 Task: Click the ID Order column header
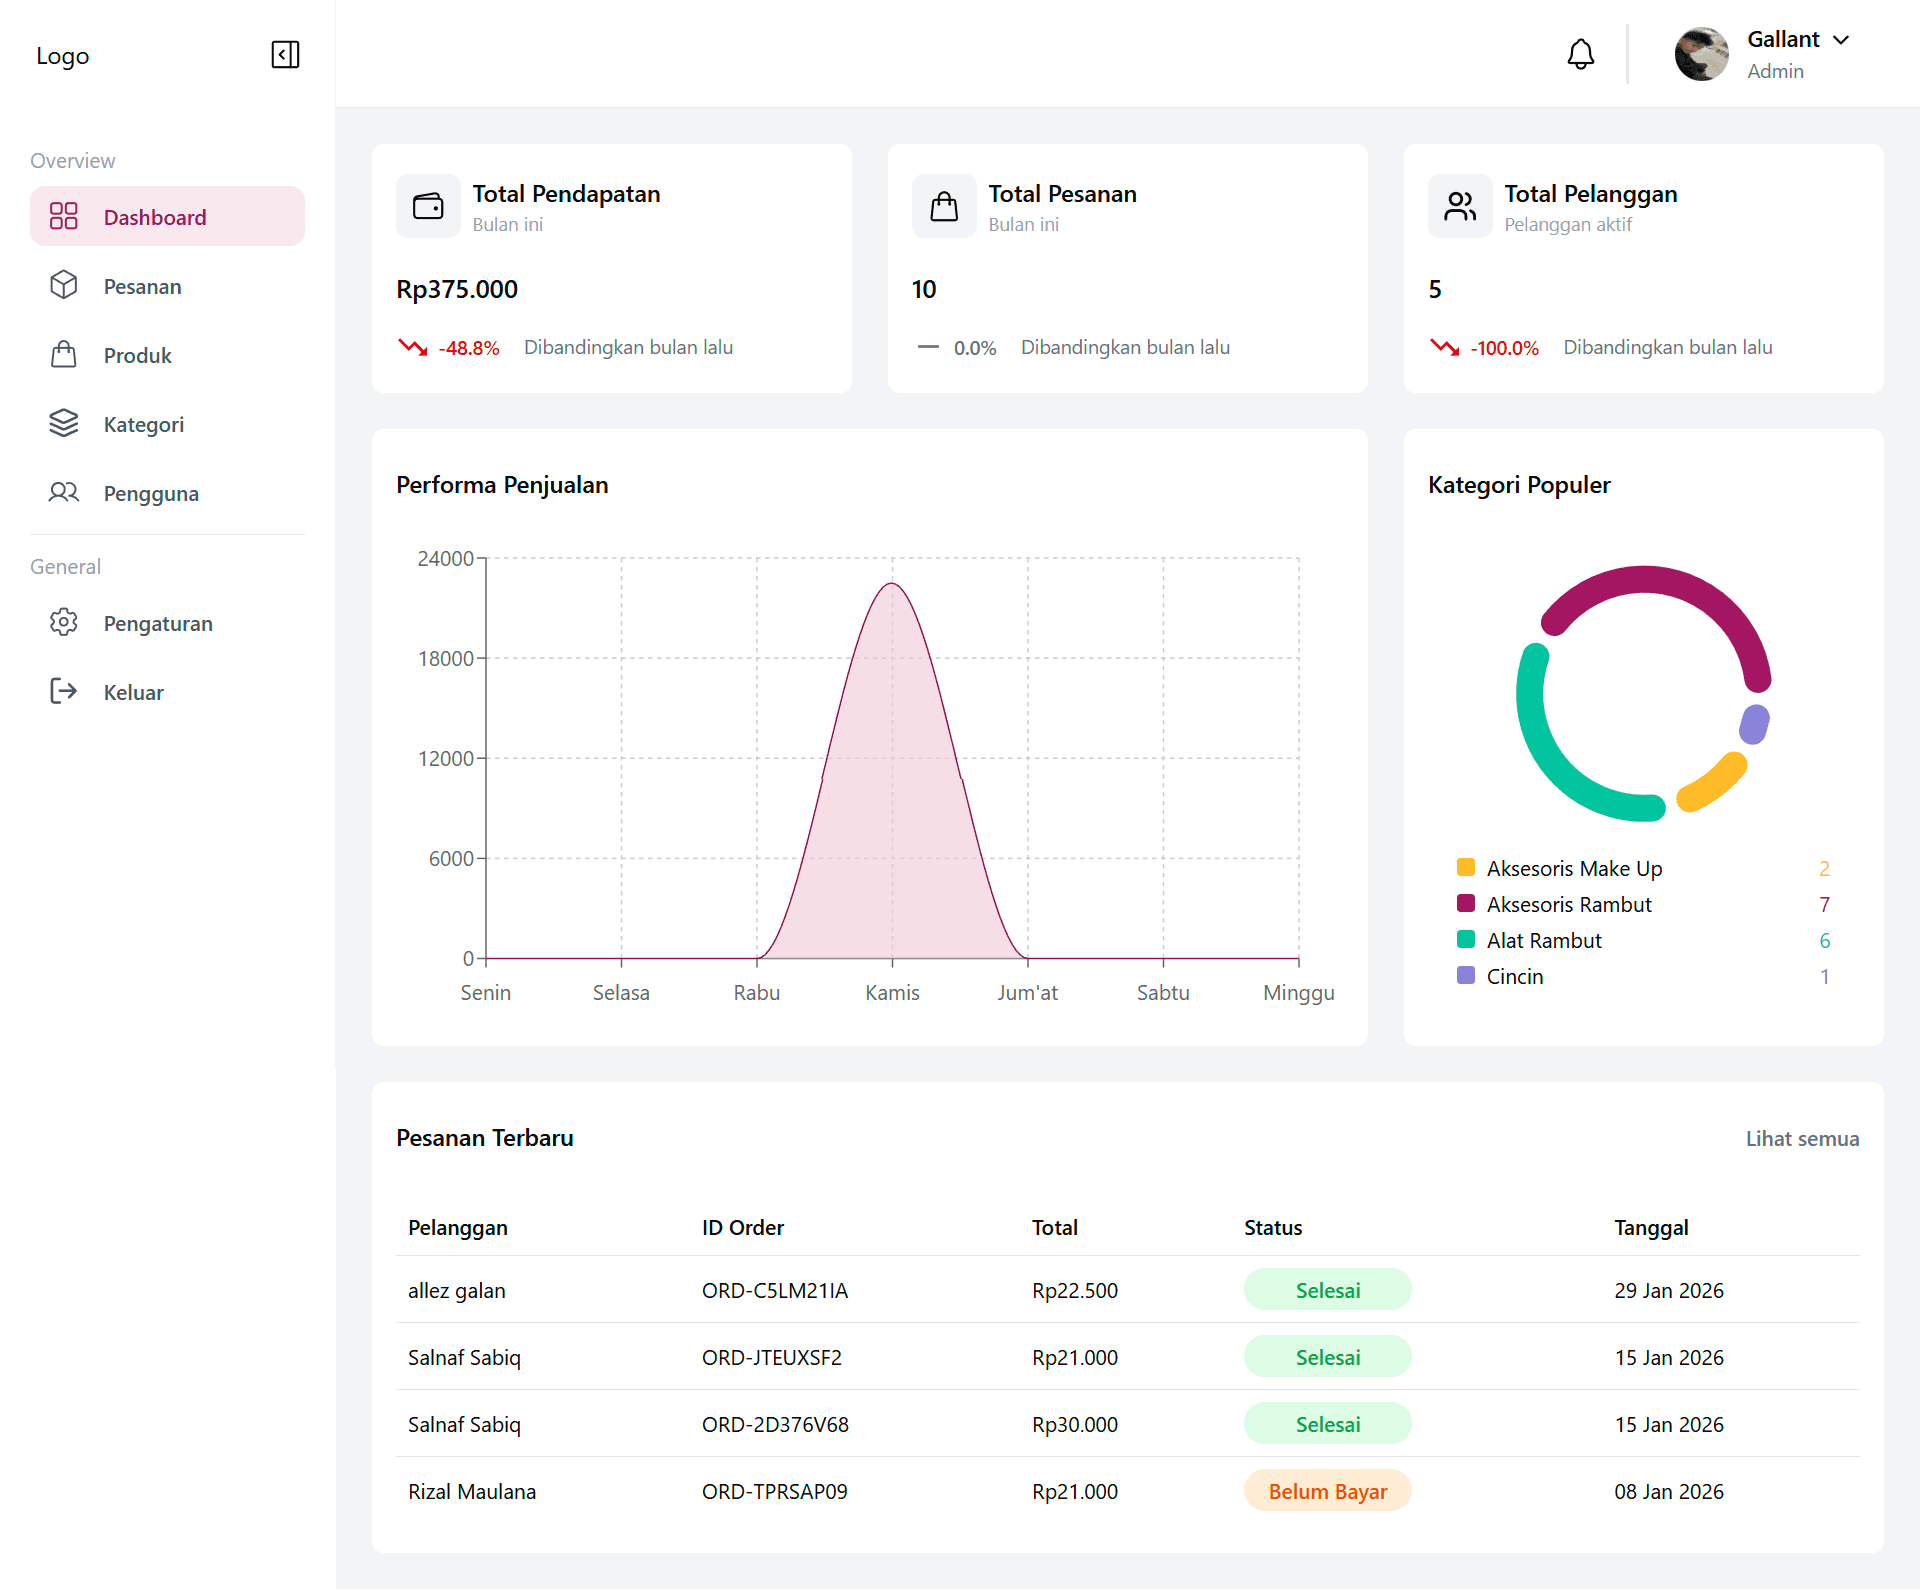click(x=742, y=1227)
